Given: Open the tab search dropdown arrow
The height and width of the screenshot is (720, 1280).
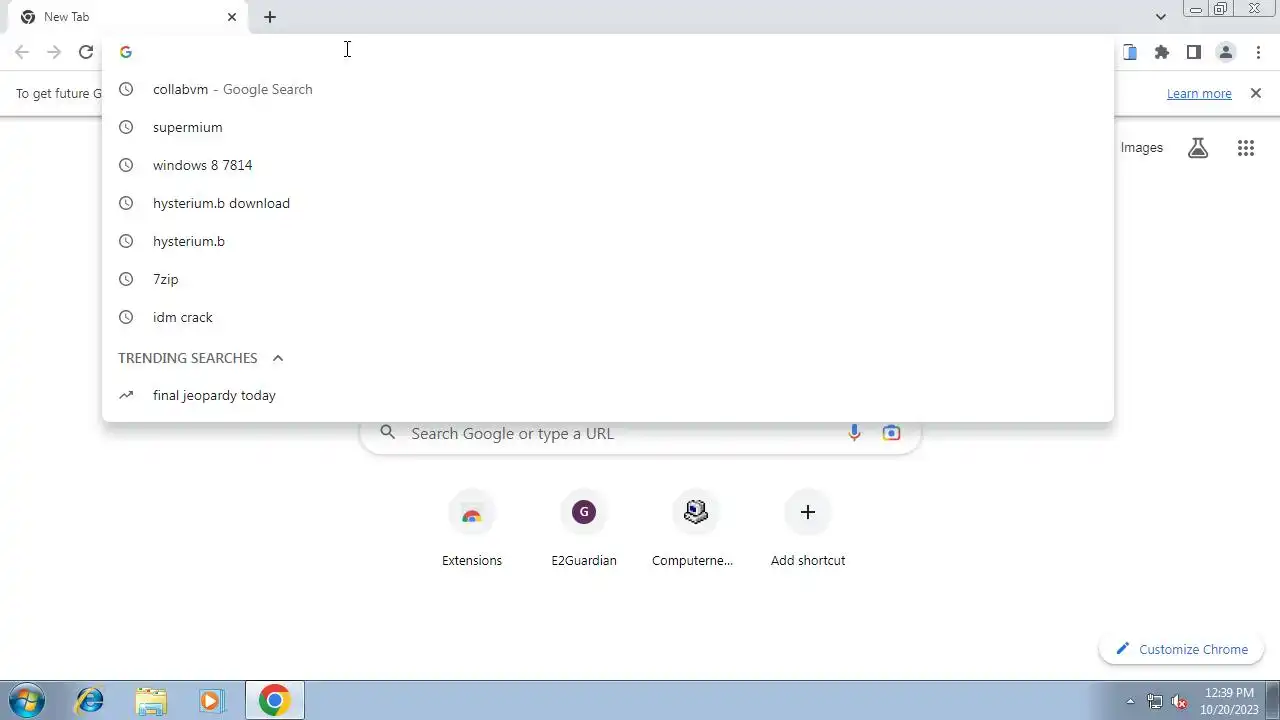Looking at the screenshot, I should [x=1160, y=17].
